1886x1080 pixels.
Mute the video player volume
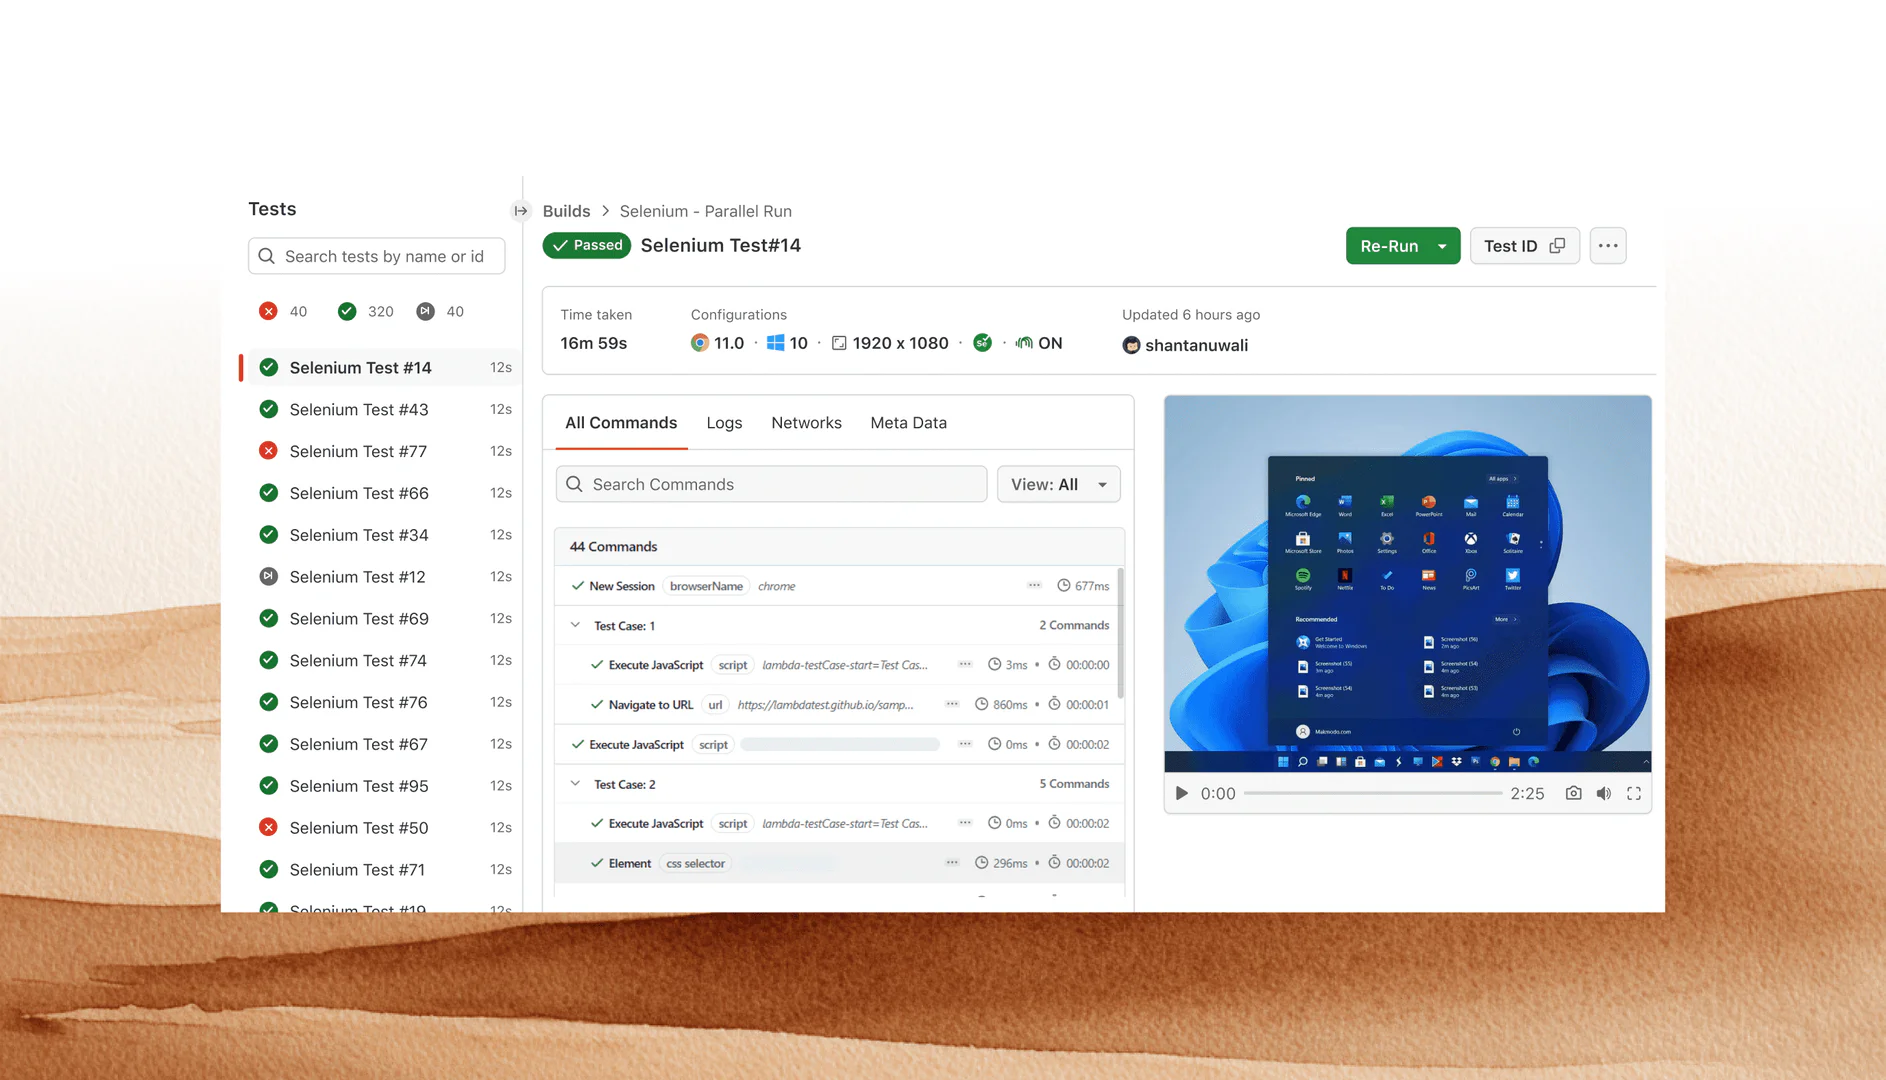point(1604,793)
